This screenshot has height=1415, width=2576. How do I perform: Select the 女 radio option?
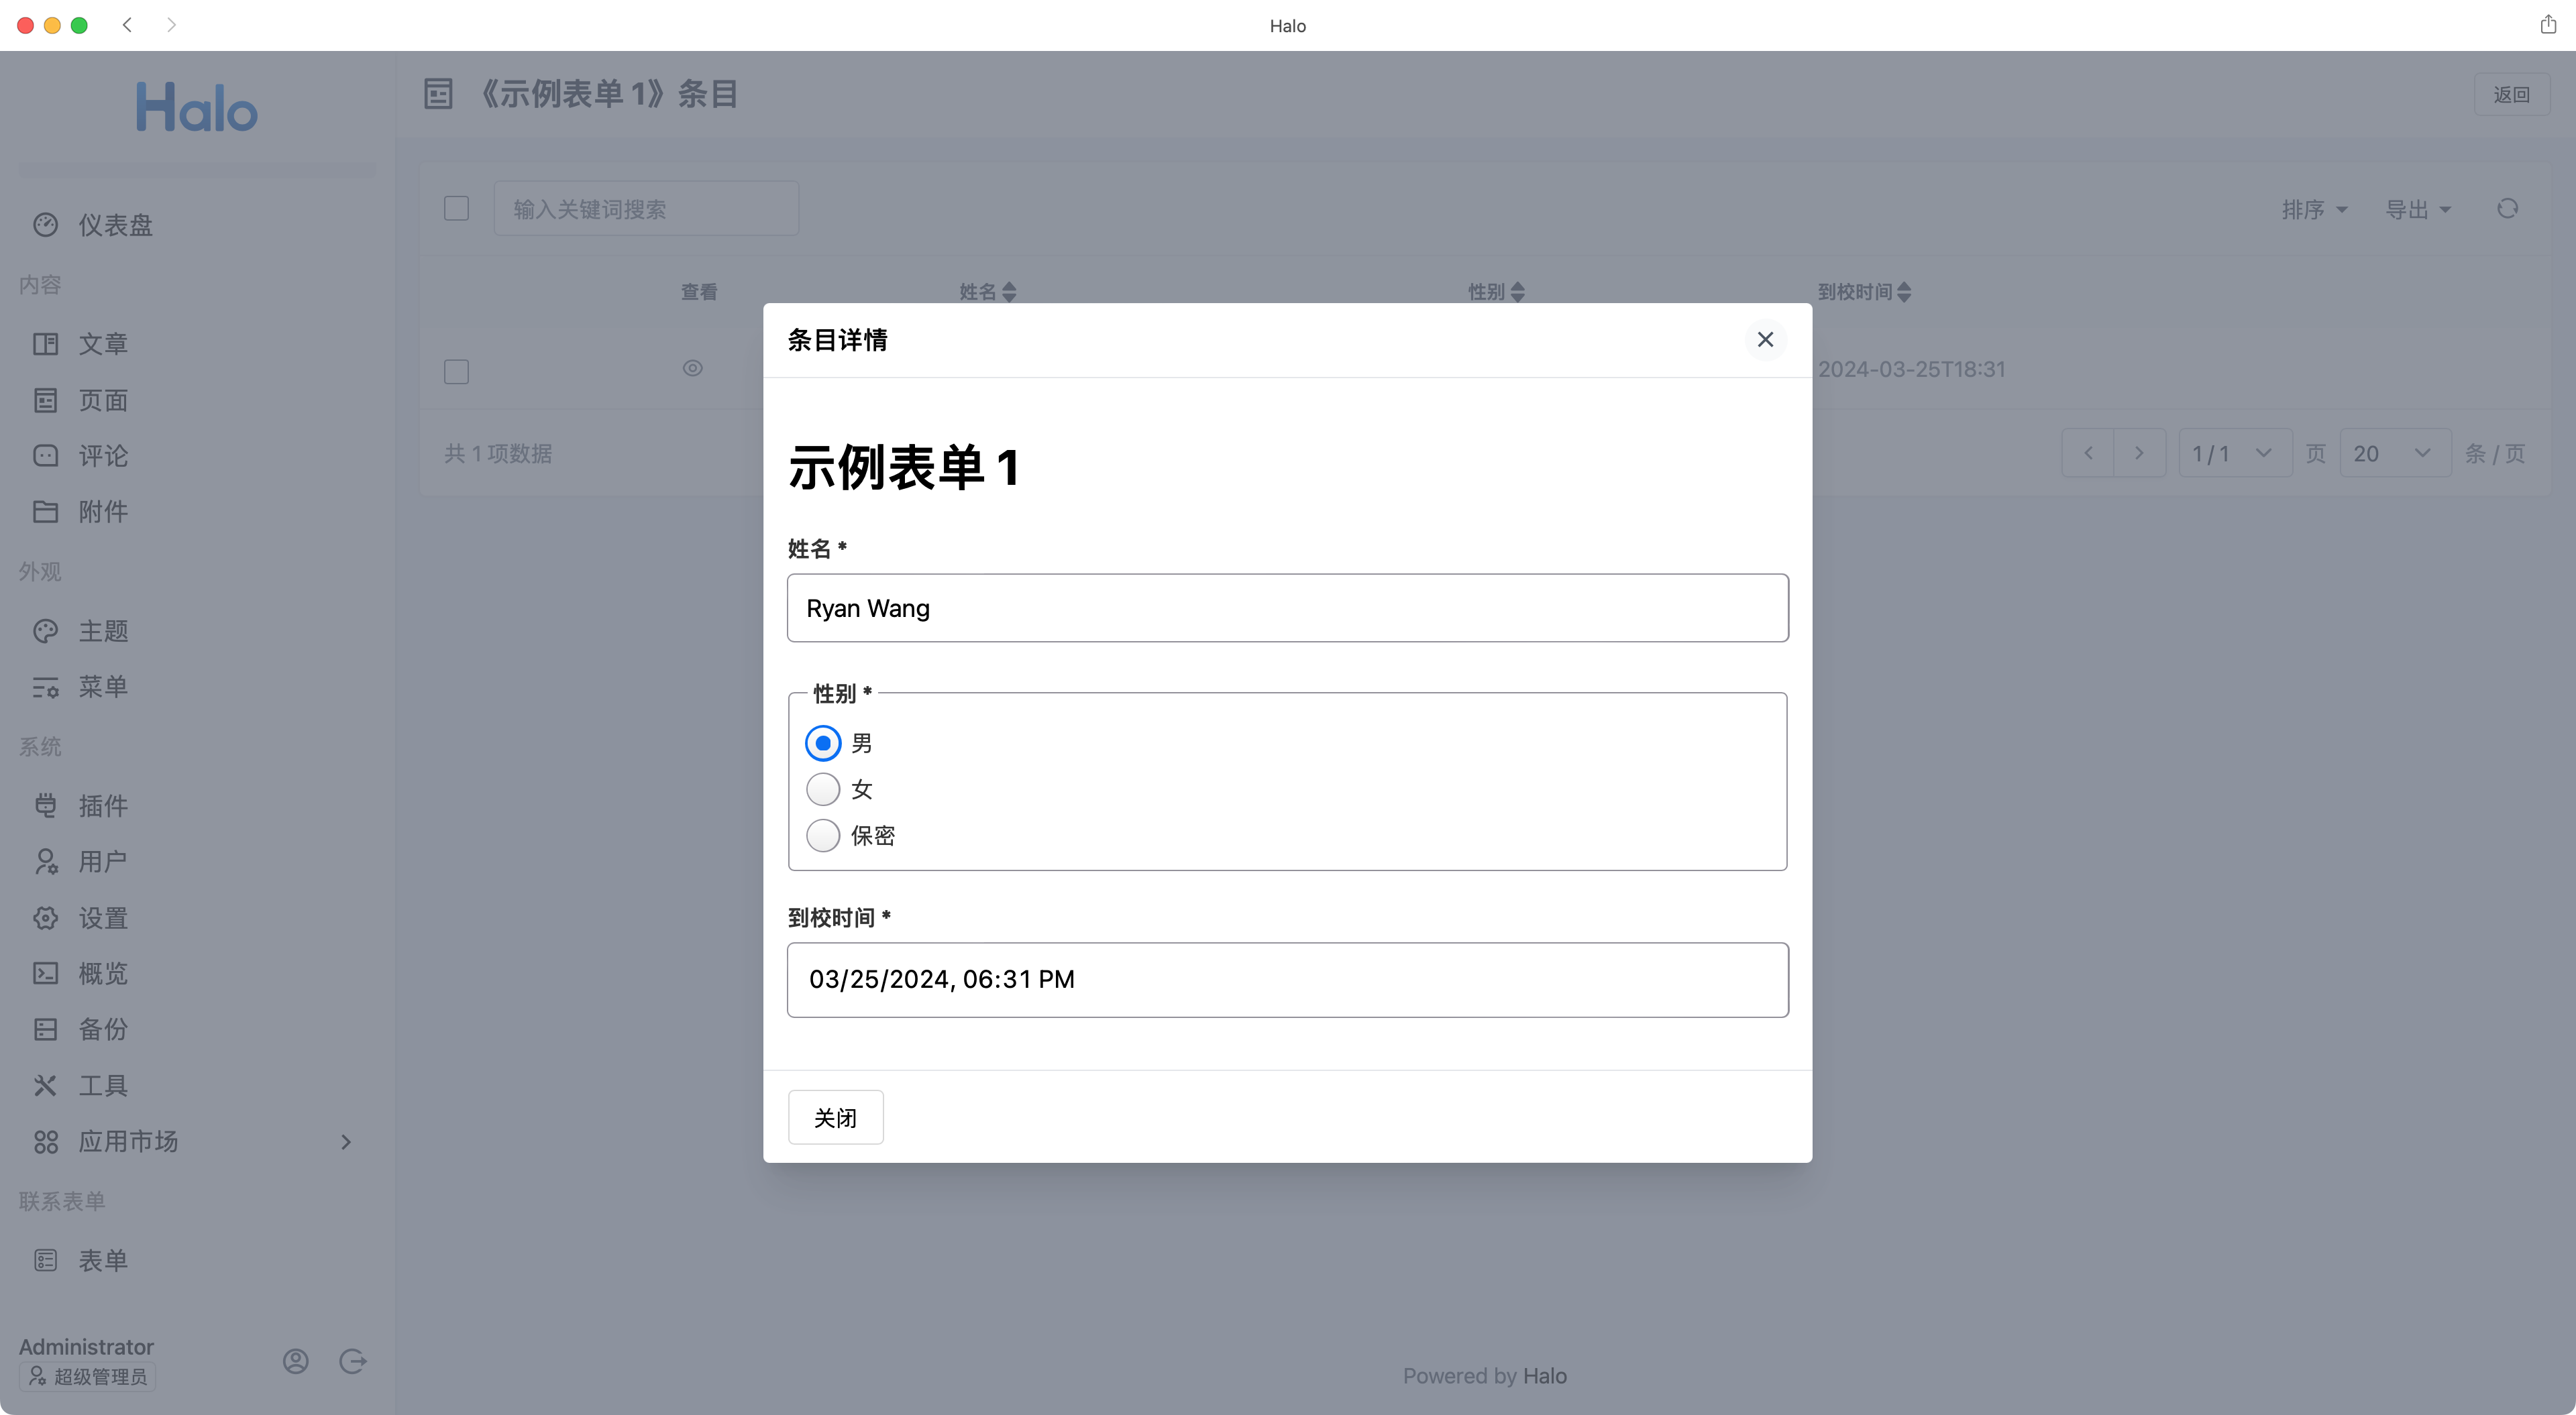[x=823, y=789]
